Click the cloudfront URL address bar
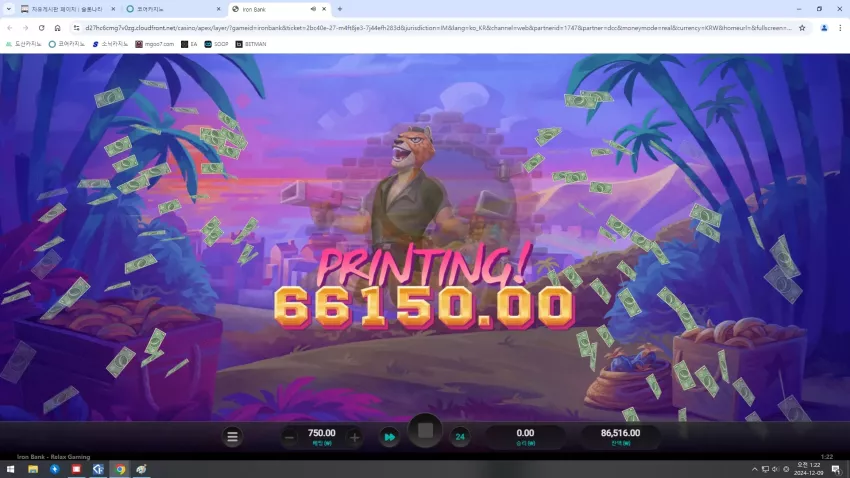Viewport: 850px width, 478px height. pyautogui.click(x=438, y=28)
